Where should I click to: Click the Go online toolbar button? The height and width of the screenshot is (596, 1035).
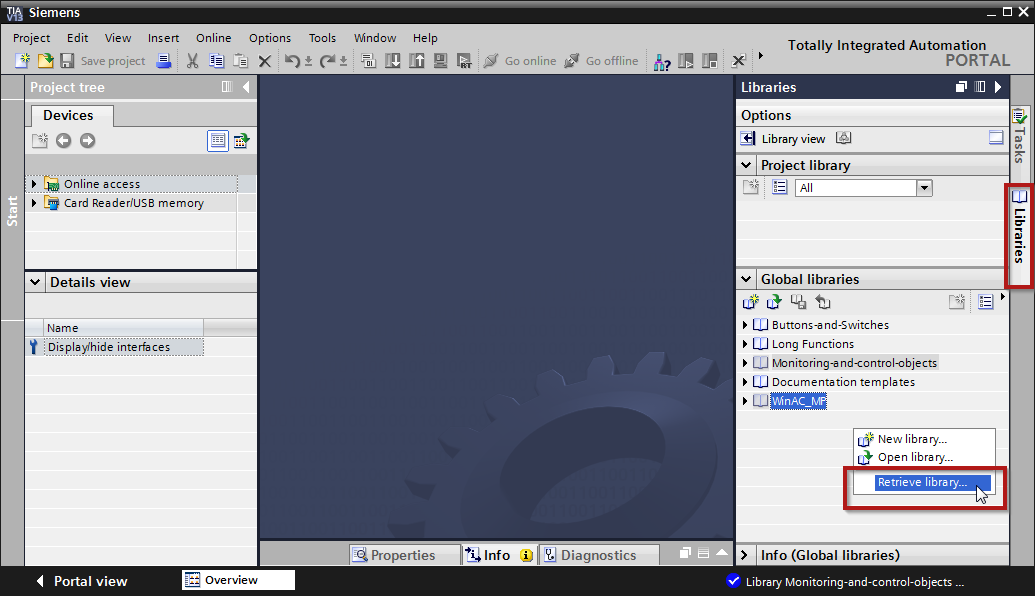(x=520, y=61)
